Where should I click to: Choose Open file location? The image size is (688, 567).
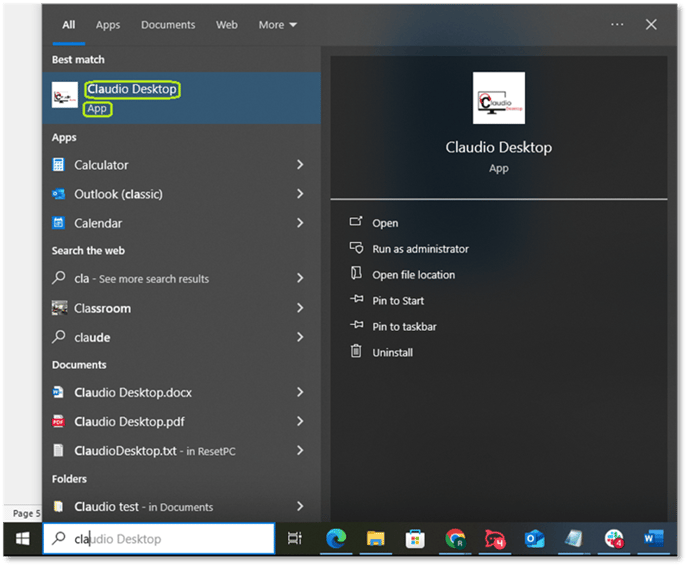pos(414,275)
